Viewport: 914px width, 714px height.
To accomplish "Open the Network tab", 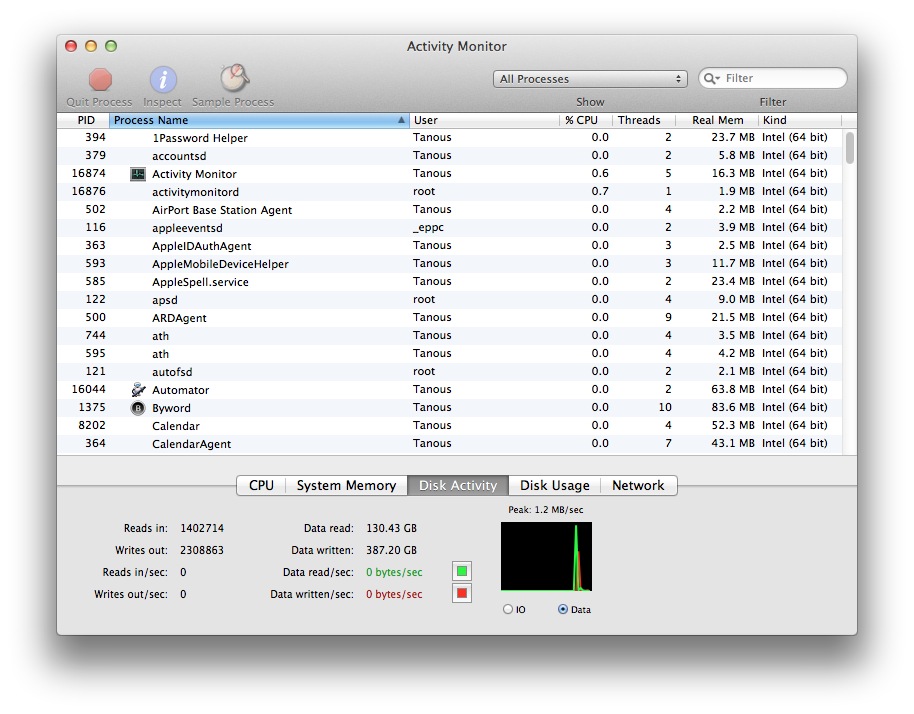I will tap(638, 485).
